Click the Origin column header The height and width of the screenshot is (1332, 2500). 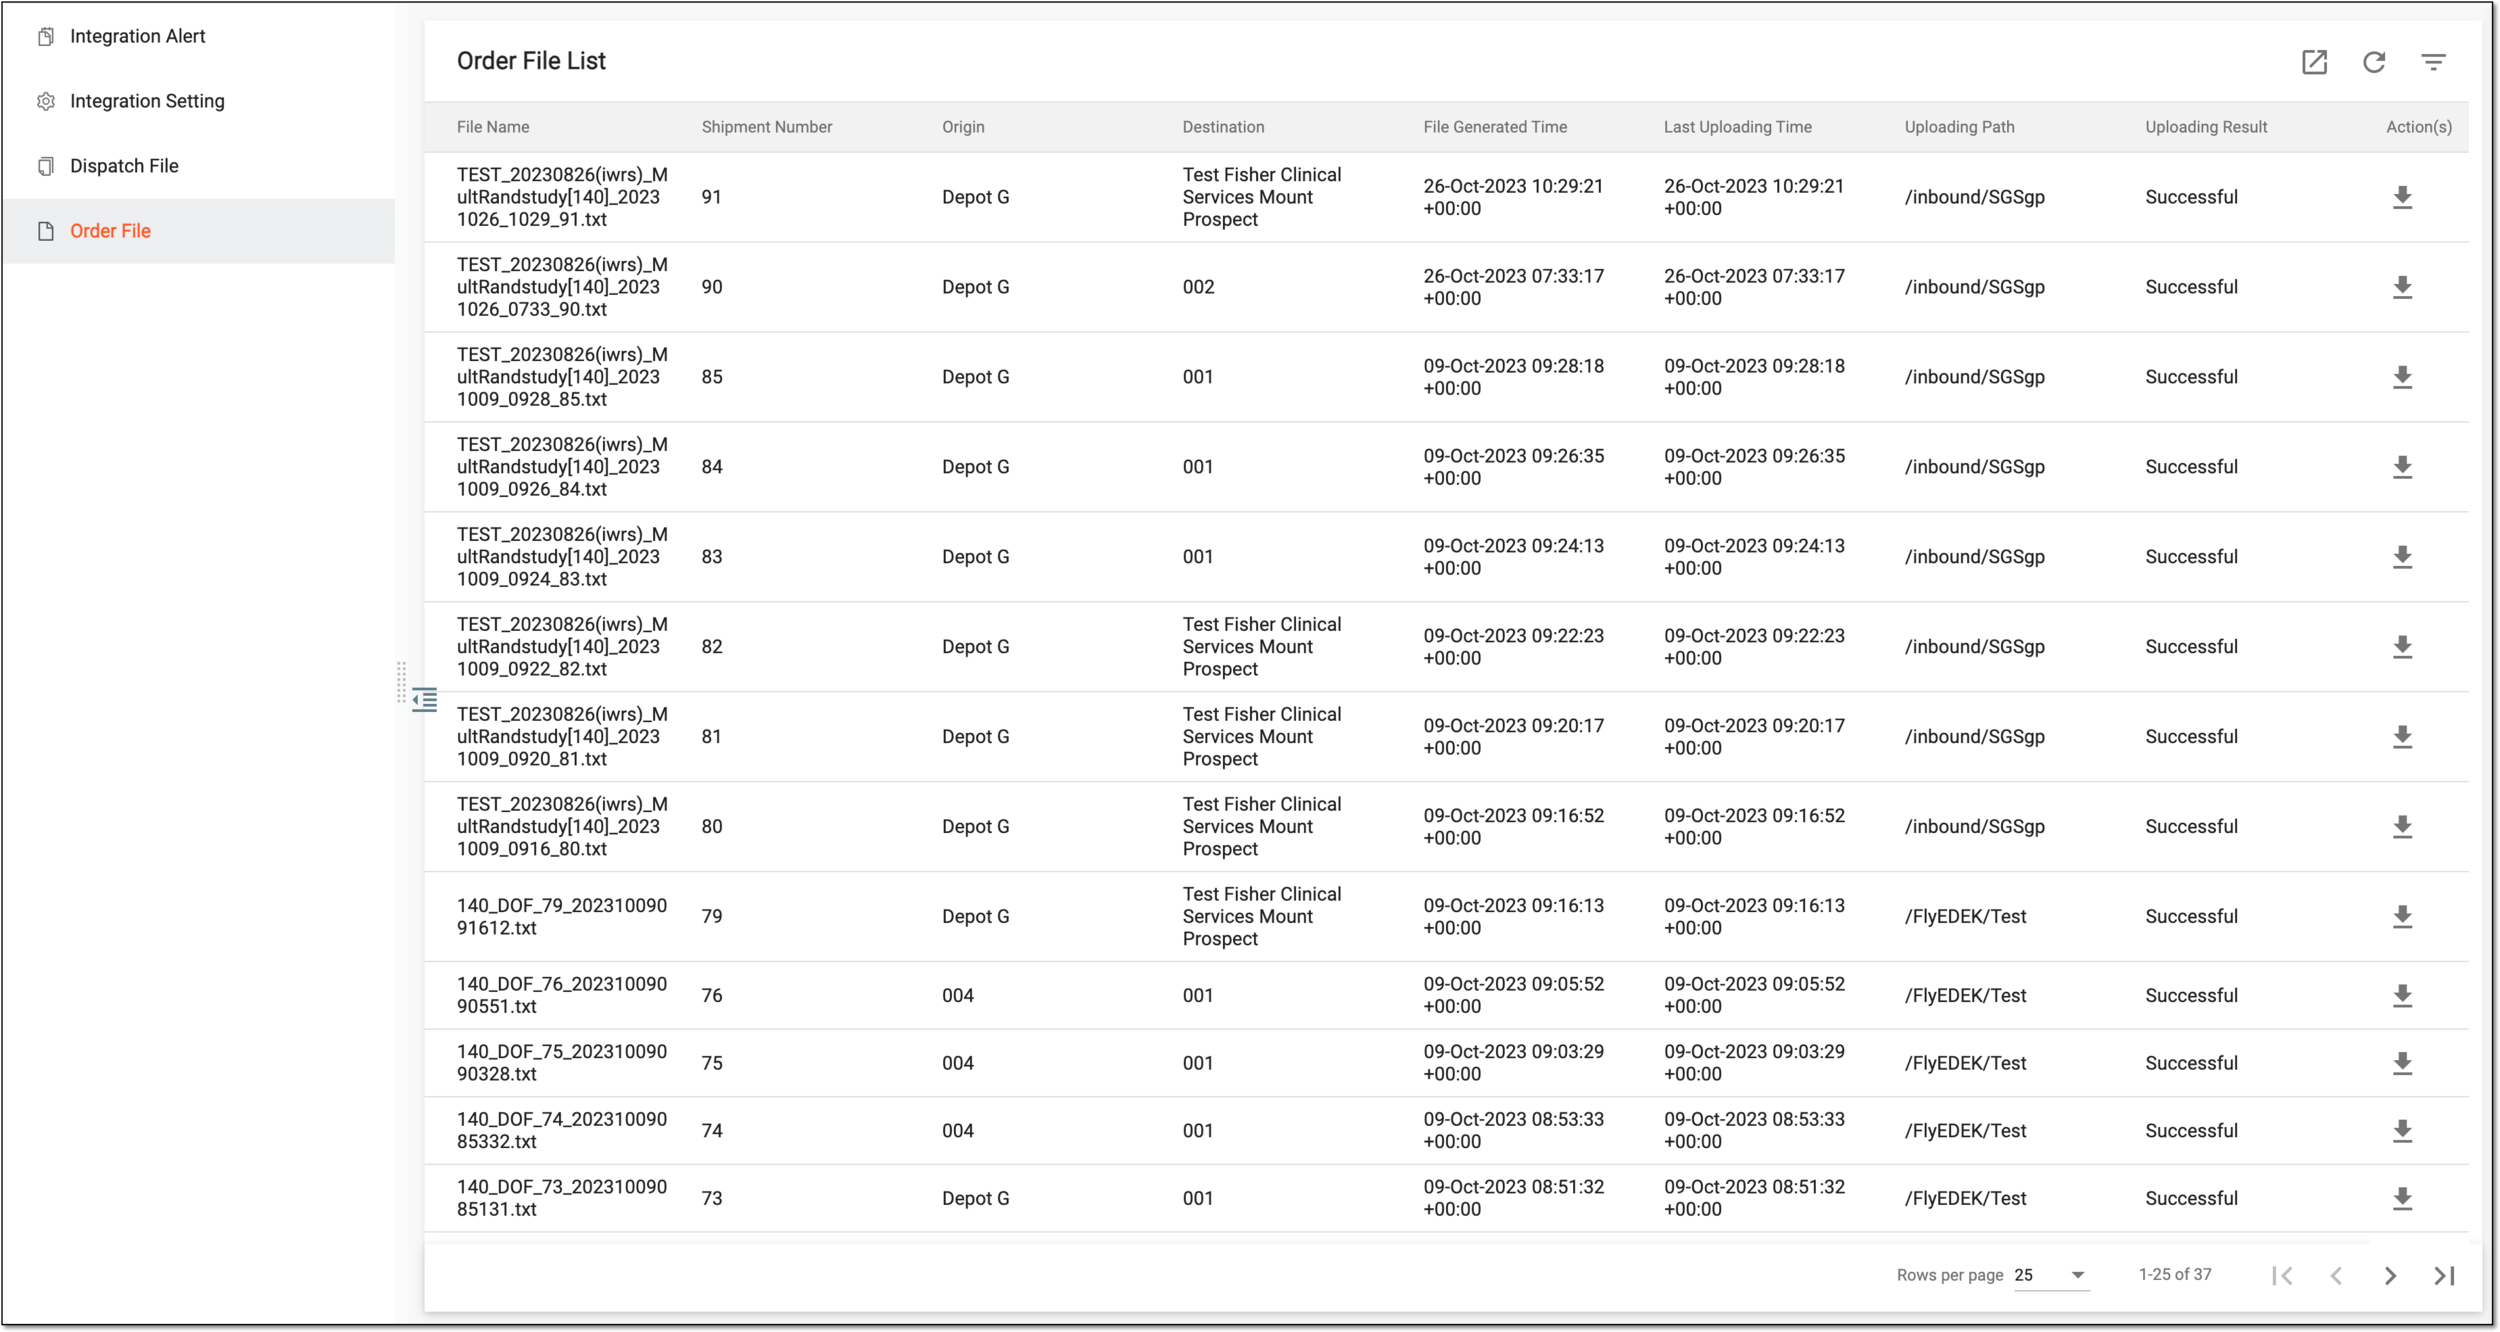click(x=963, y=127)
